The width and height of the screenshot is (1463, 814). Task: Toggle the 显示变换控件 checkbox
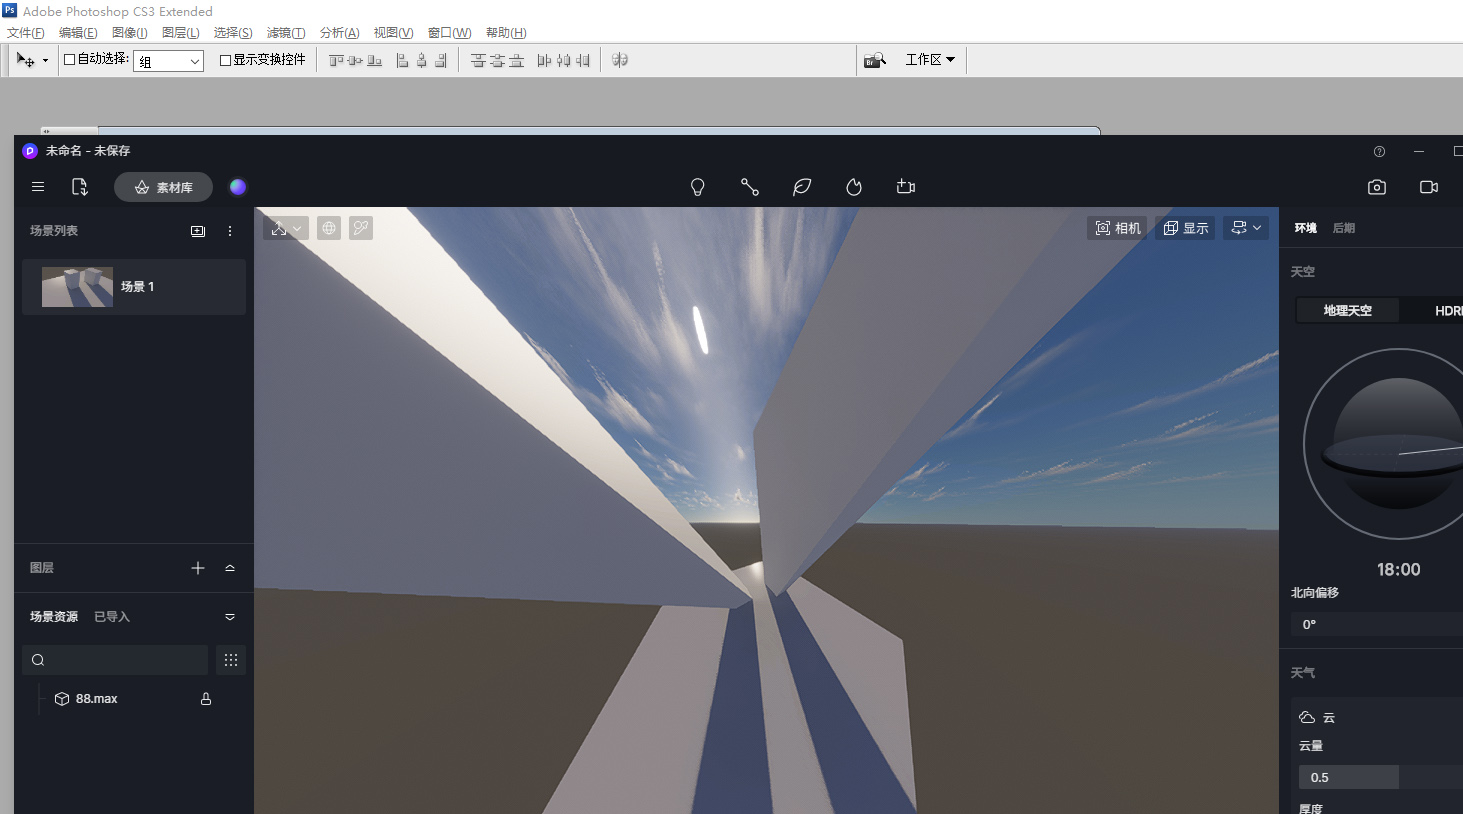pyautogui.click(x=226, y=60)
